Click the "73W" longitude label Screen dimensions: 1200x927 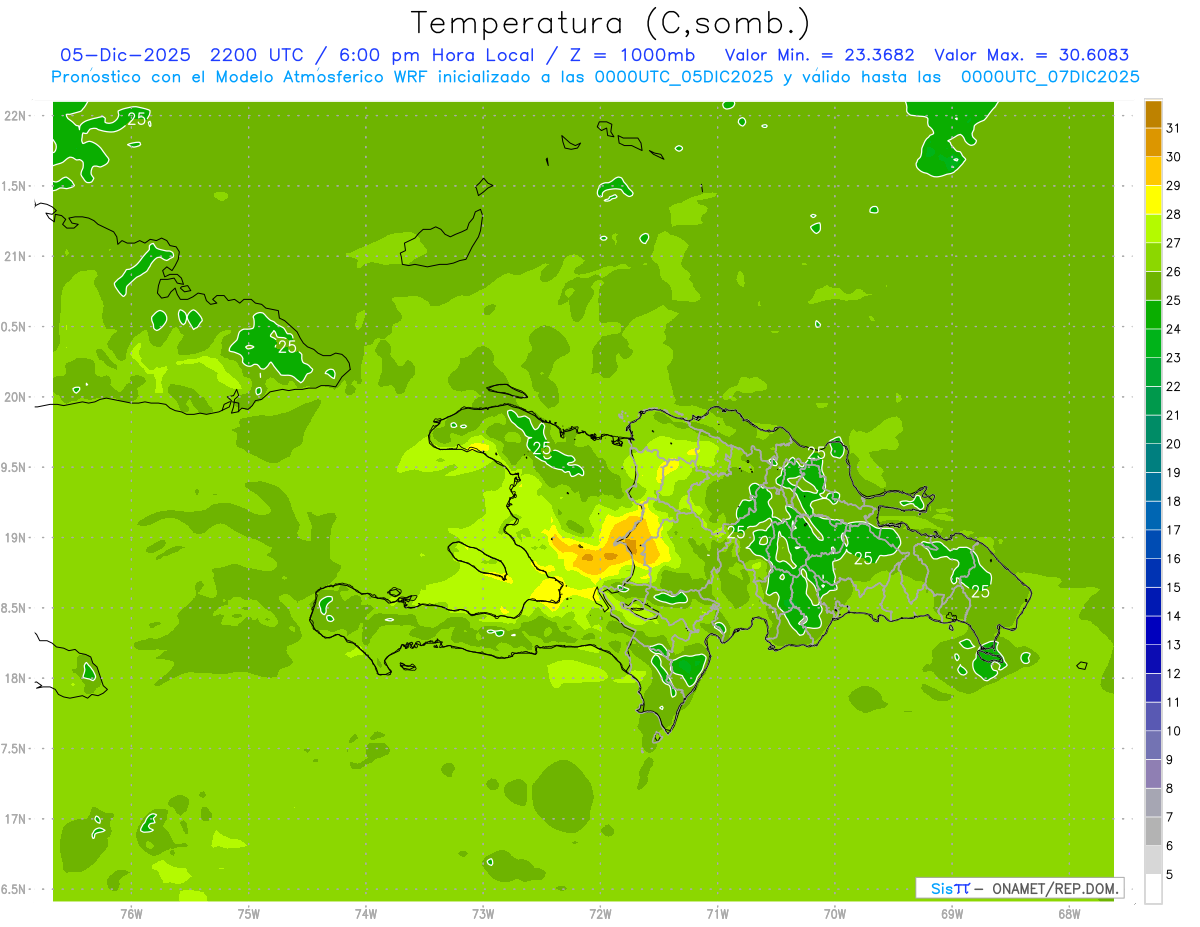[x=483, y=914]
